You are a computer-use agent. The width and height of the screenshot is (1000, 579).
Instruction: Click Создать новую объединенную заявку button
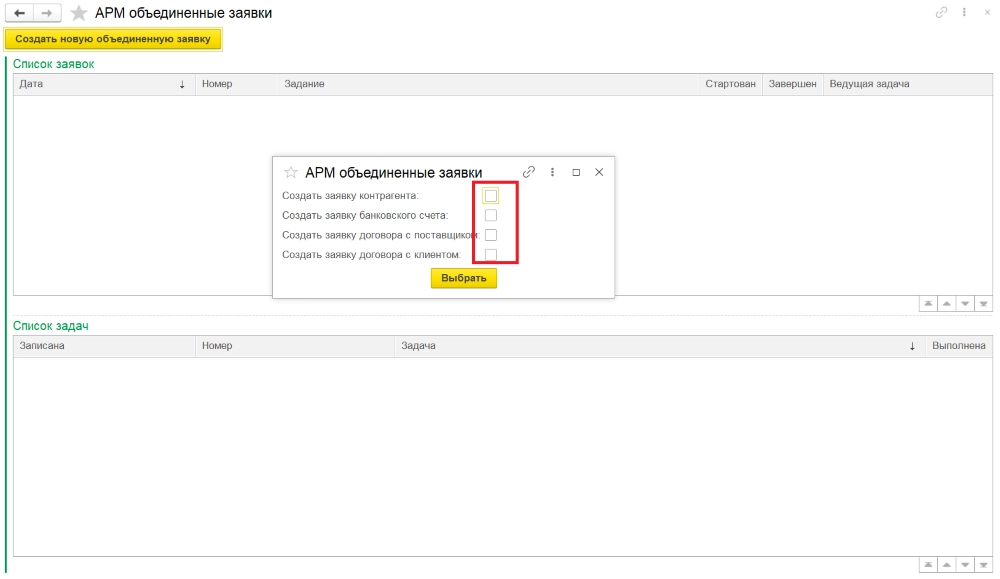point(113,39)
